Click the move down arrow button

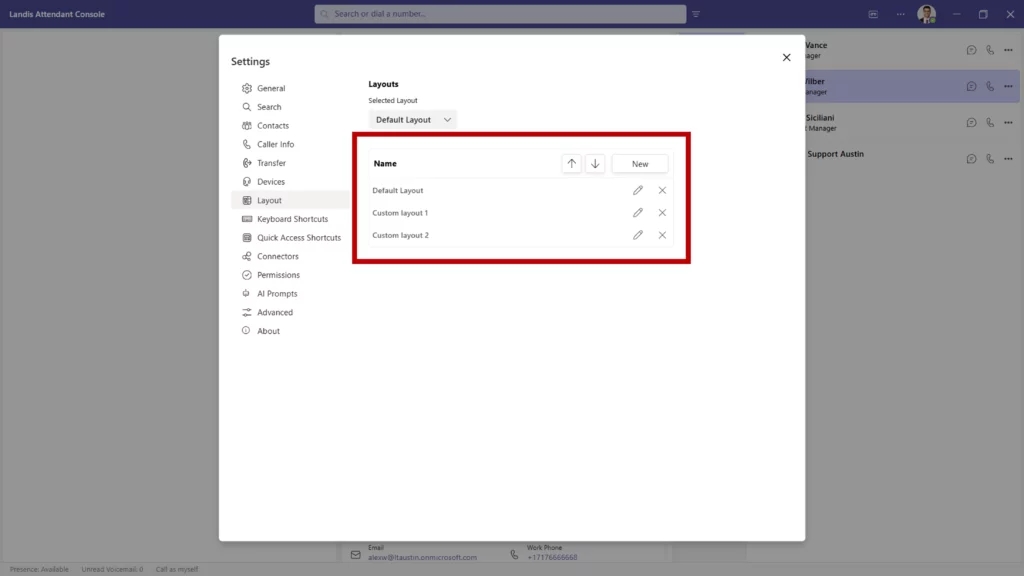(595, 164)
